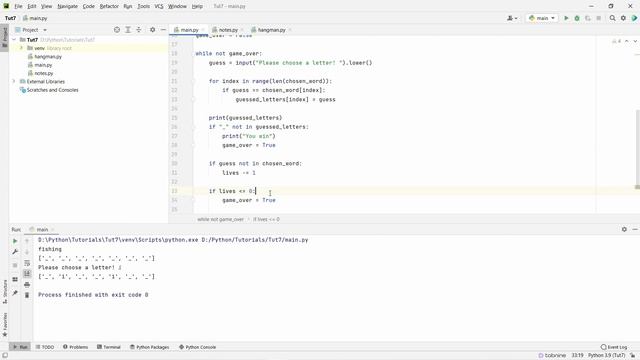Open the File menu
This screenshot has width=640, height=360.
(18, 6)
